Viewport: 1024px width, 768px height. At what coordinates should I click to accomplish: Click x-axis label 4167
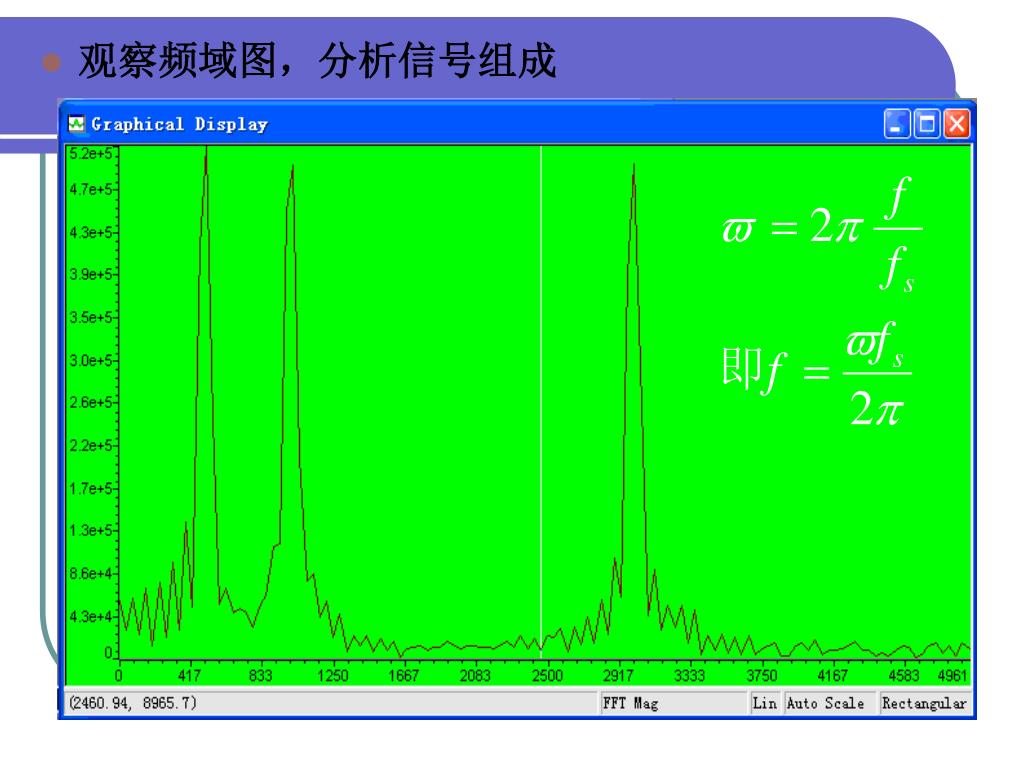[833, 675]
